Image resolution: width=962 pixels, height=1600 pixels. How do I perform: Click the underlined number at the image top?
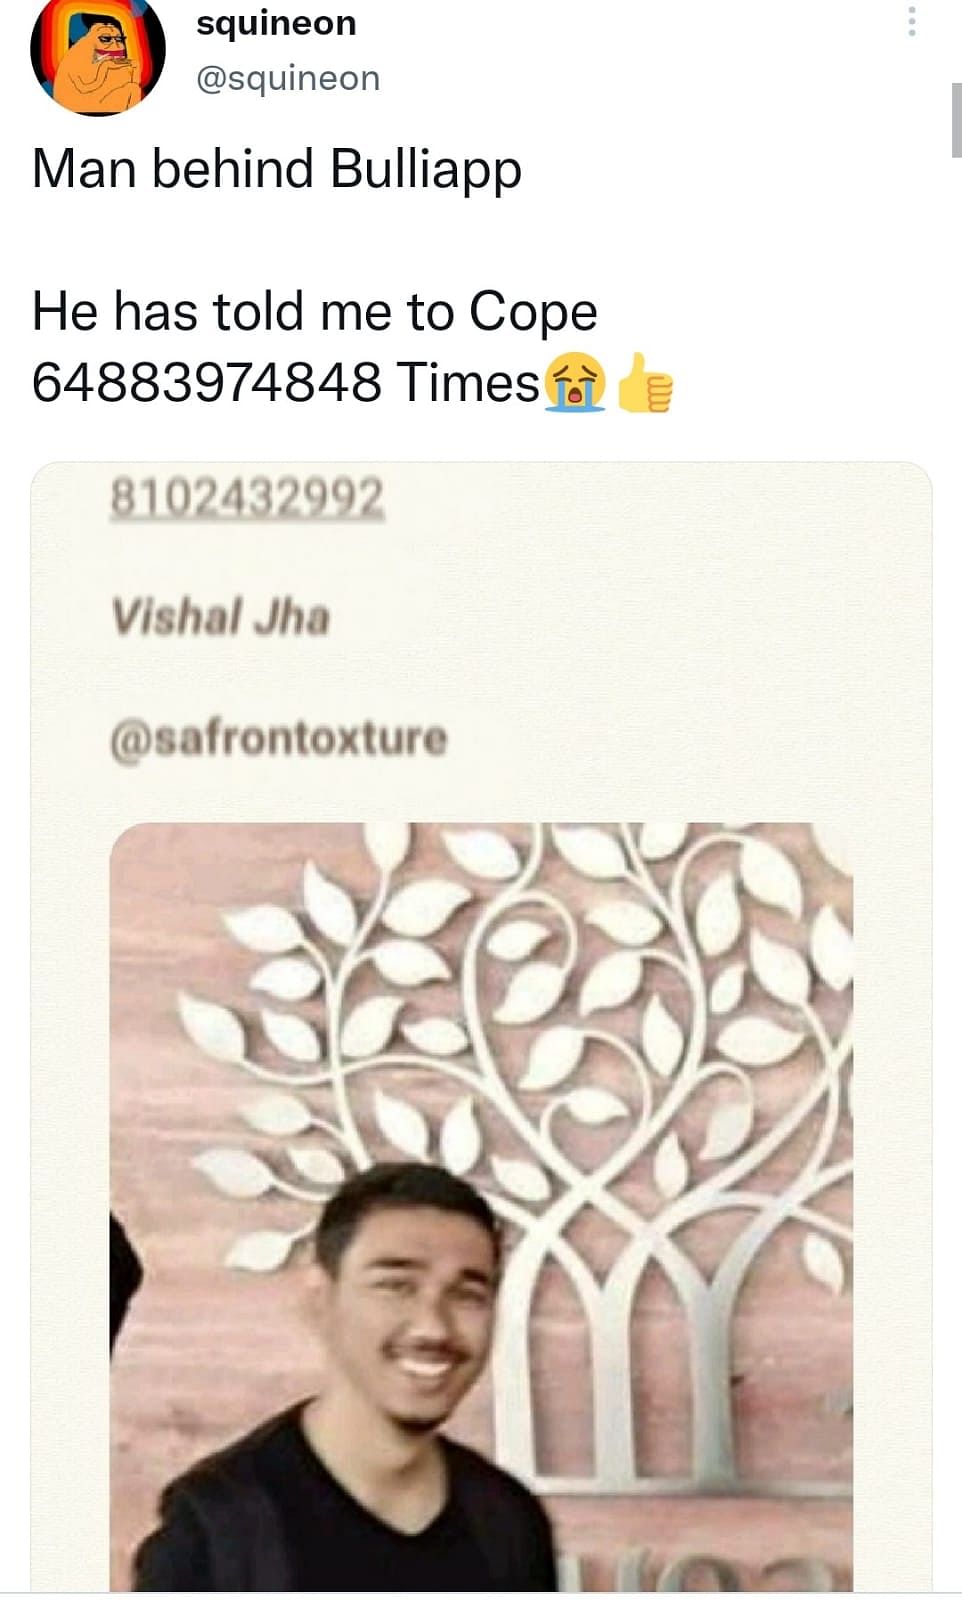tap(246, 497)
